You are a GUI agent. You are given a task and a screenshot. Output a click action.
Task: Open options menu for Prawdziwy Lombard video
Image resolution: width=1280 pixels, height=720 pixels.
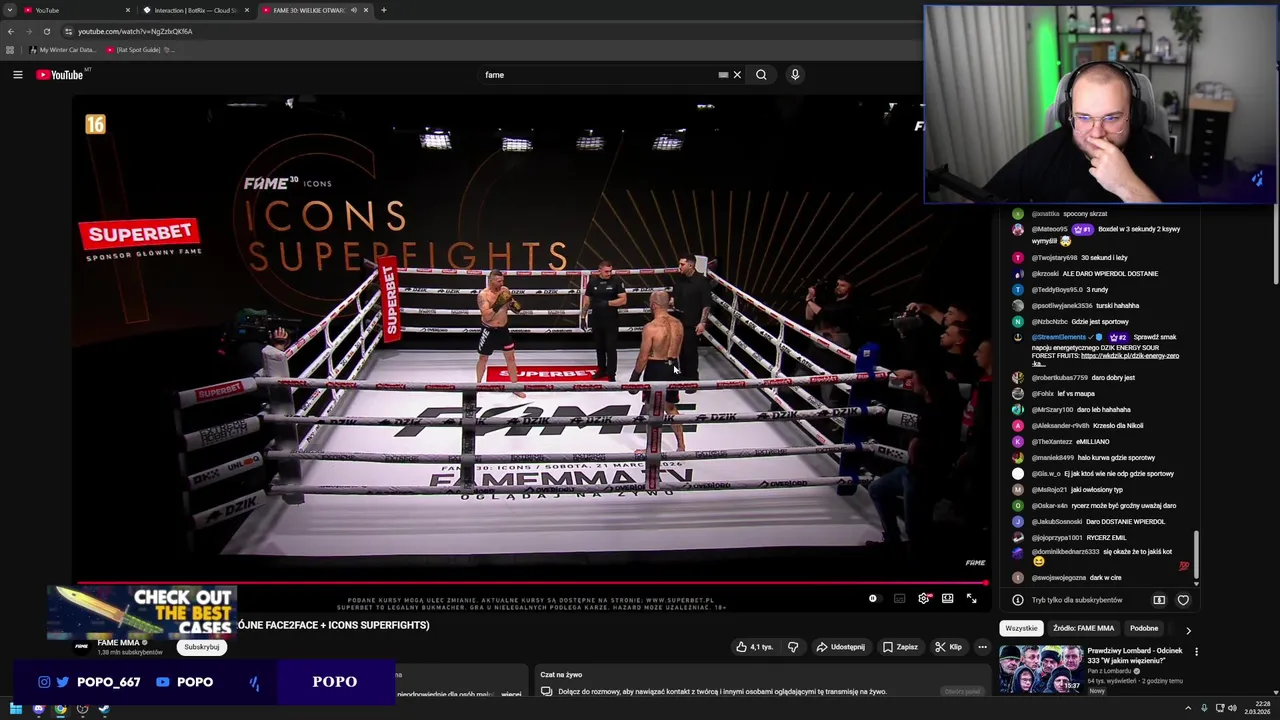coord(1196,652)
